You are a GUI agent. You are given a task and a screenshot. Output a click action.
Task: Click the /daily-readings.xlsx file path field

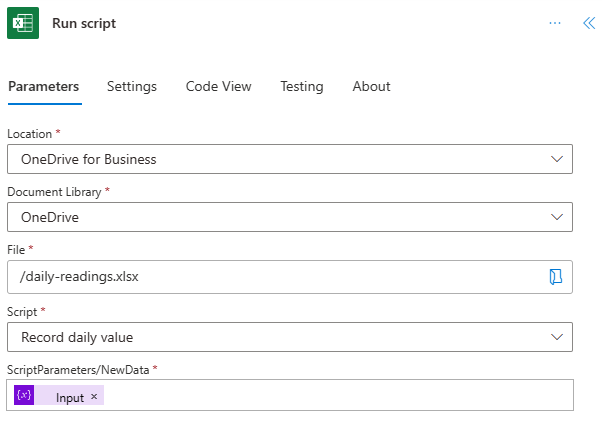click(270, 277)
